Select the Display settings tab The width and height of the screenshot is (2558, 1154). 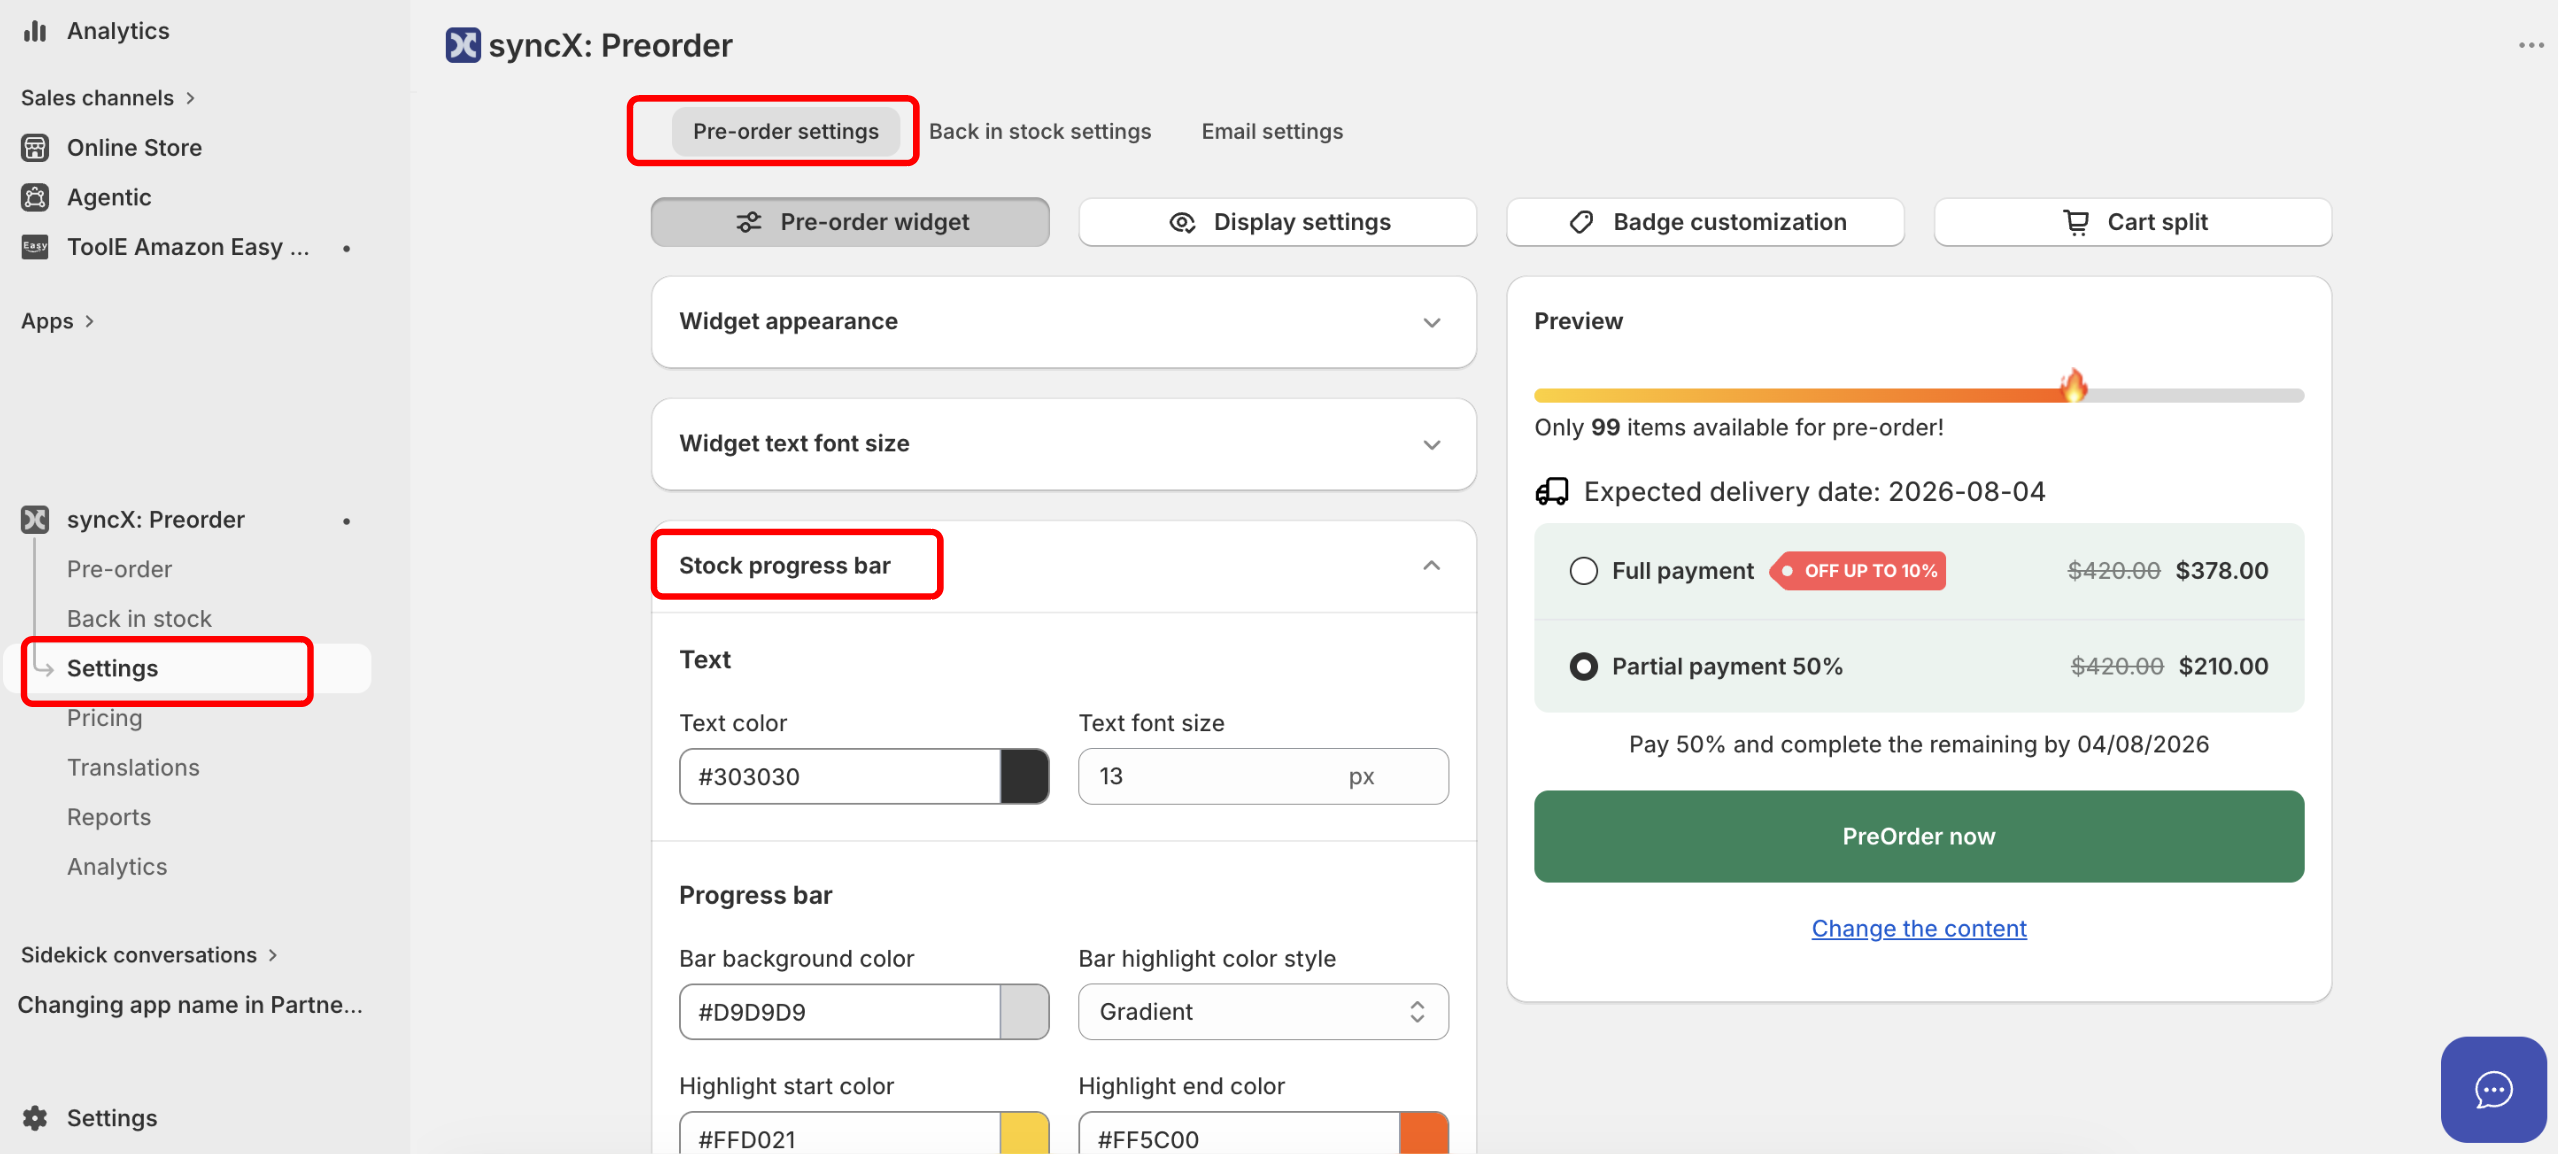click(x=1278, y=222)
